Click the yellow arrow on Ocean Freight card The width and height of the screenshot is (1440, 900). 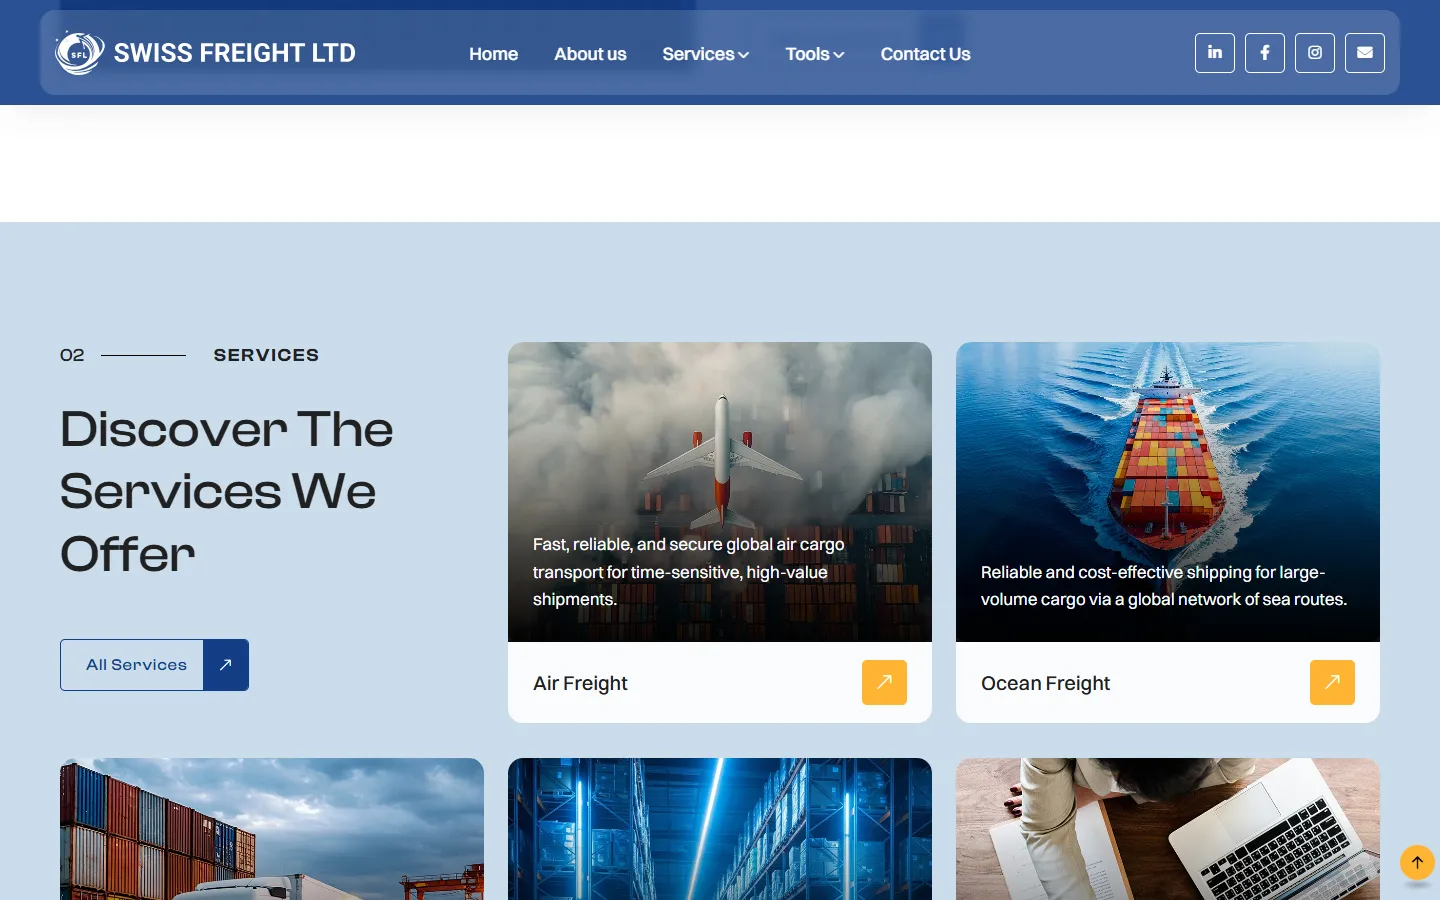coord(1332,682)
